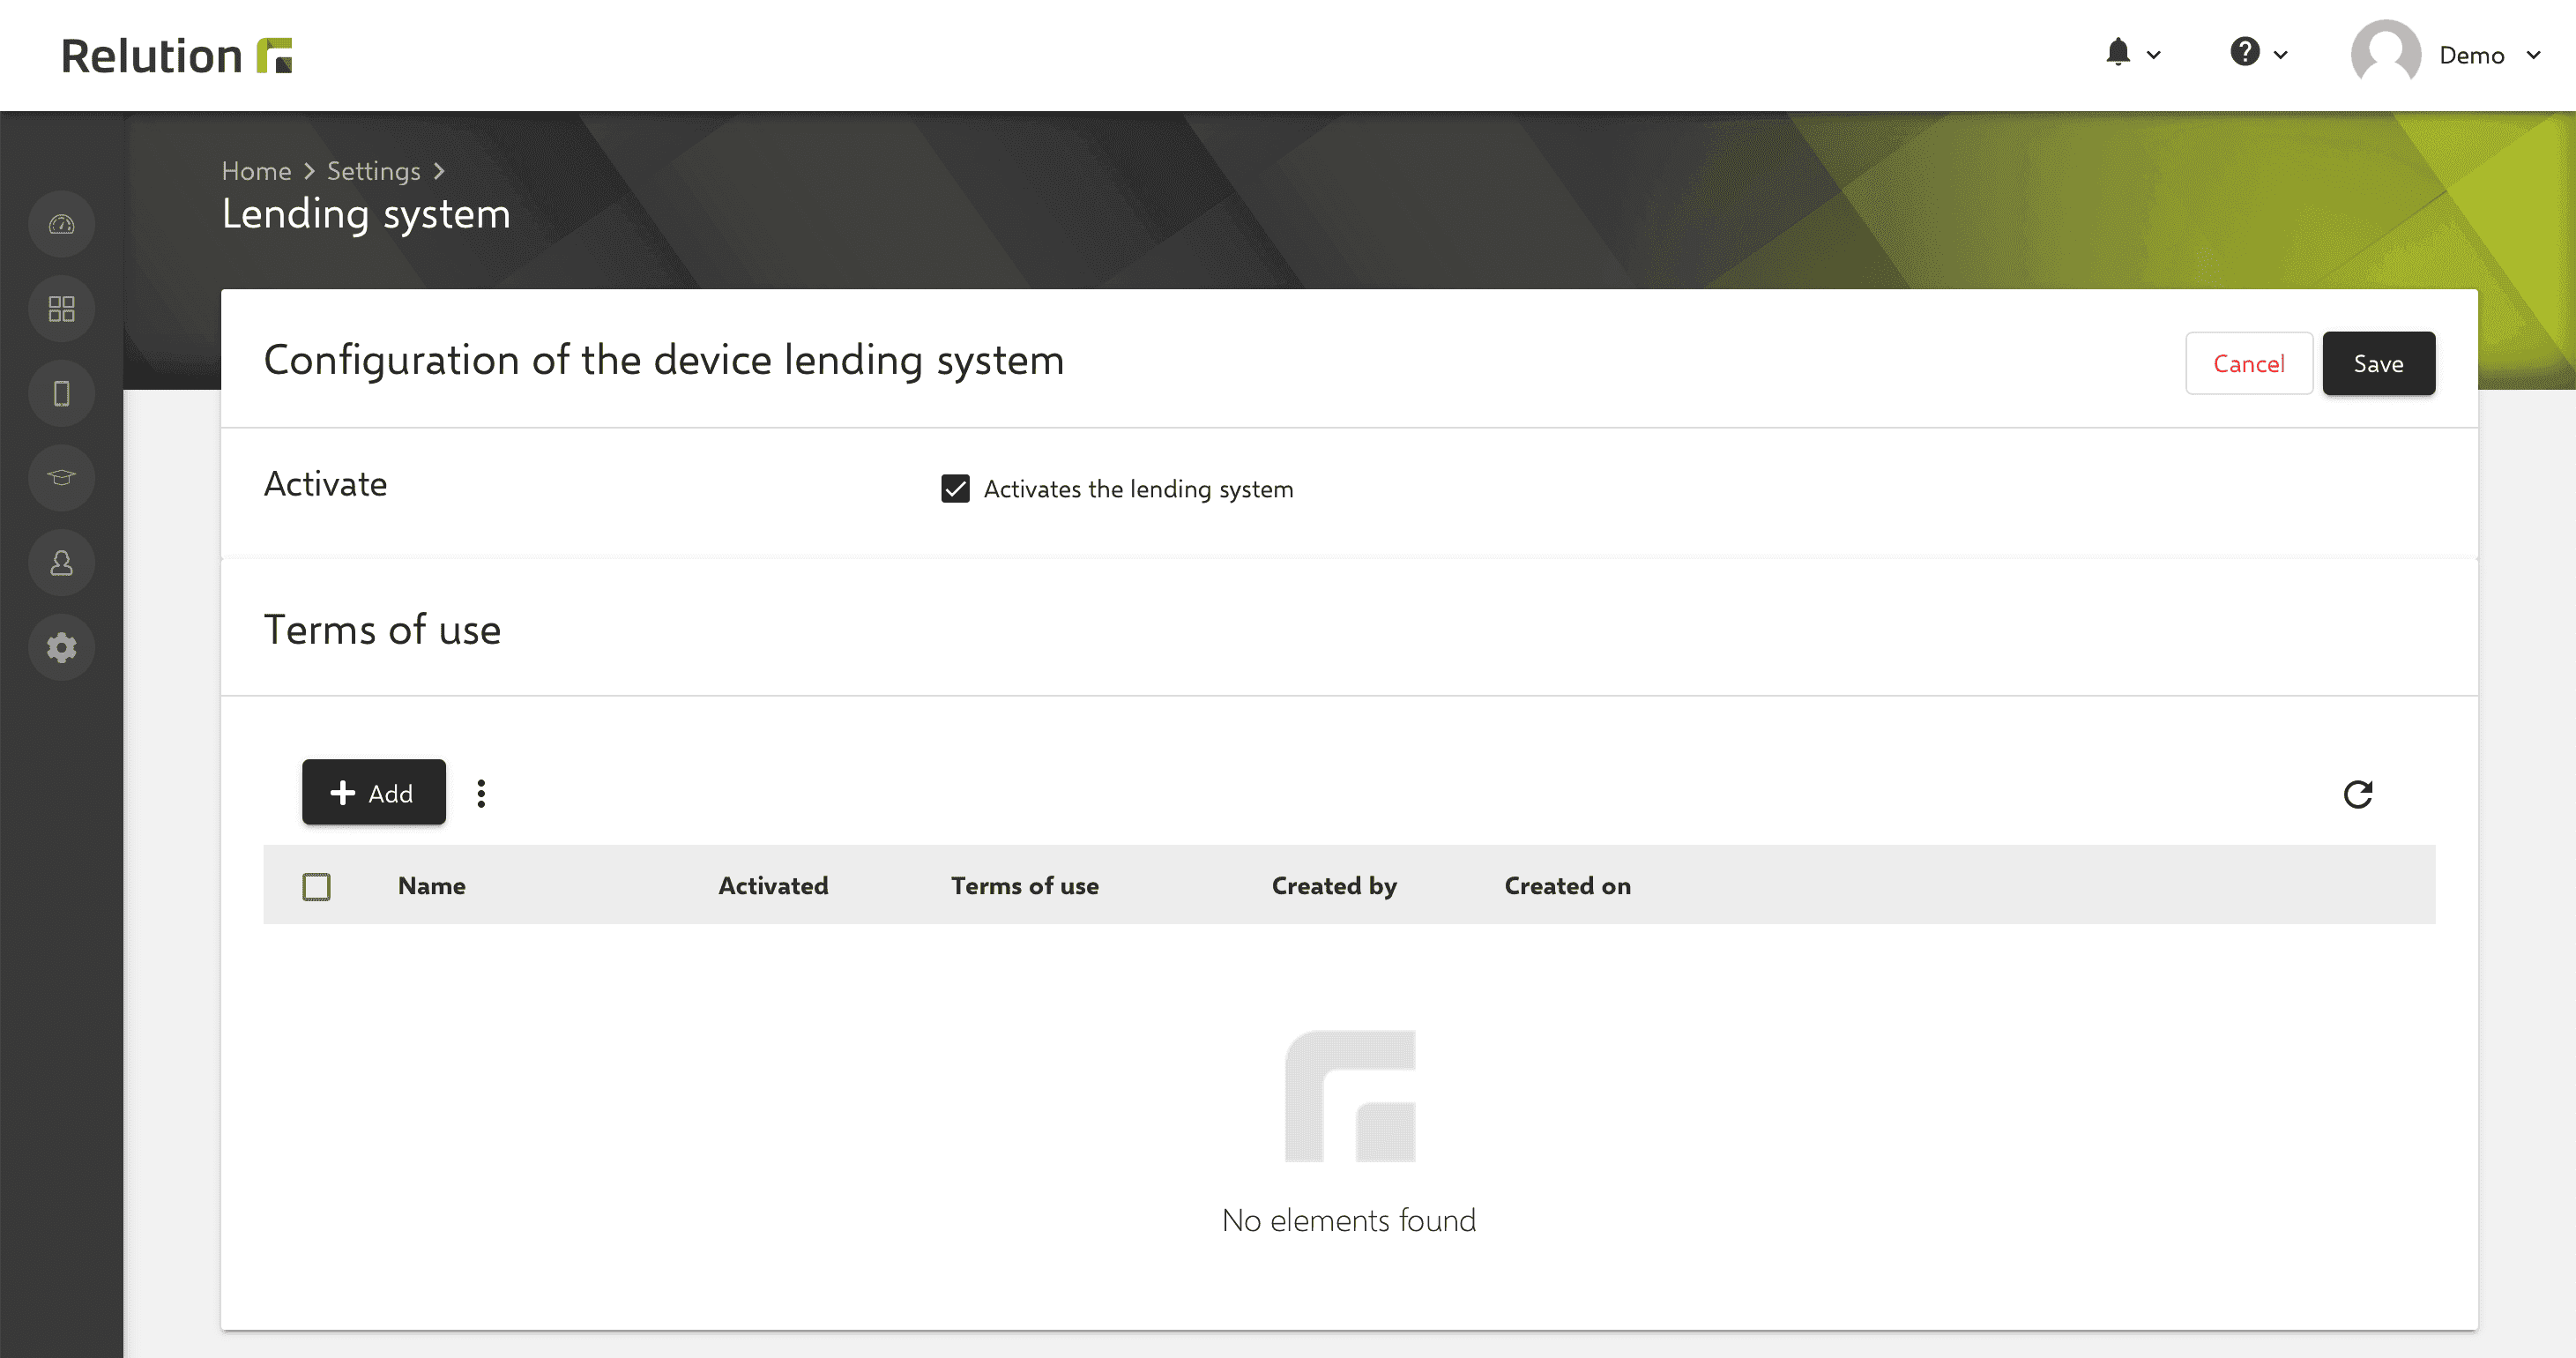This screenshot has height=1358, width=2576.
Task: Click the mobile device icon in sidebar
Action: tap(62, 392)
